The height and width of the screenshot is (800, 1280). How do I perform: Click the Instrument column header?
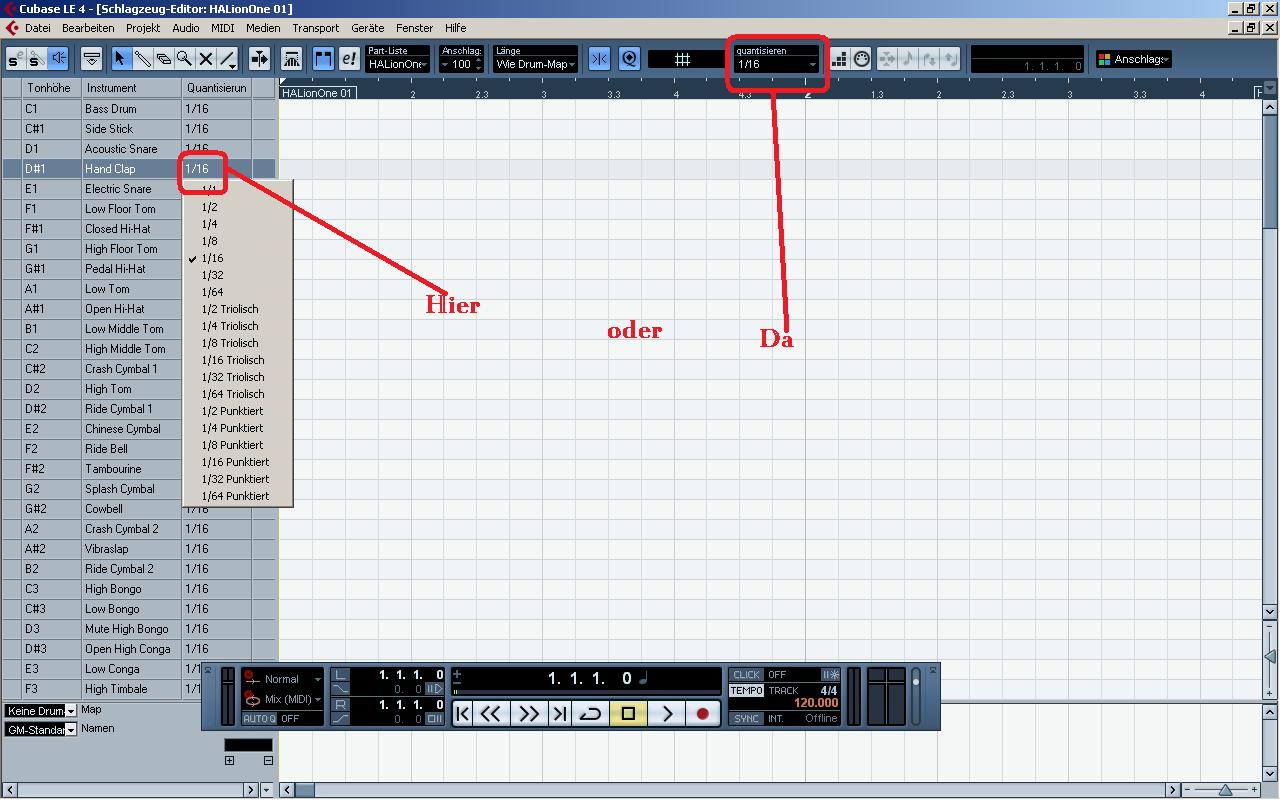pyautogui.click(x=131, y=88)
